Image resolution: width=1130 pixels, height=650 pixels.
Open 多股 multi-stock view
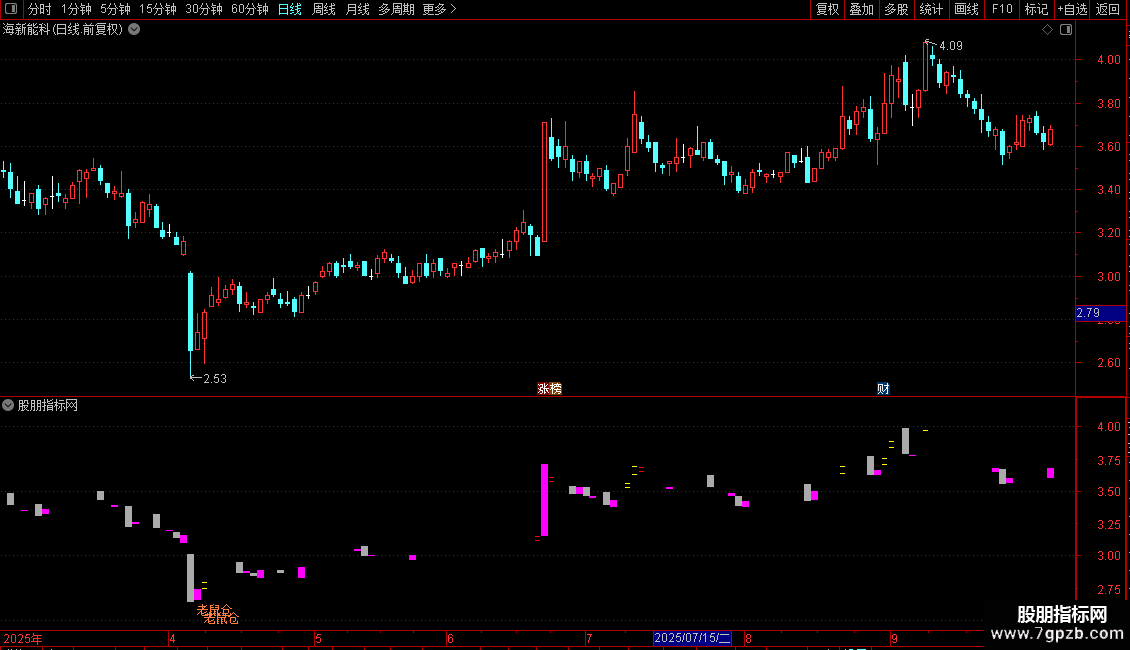896,9
